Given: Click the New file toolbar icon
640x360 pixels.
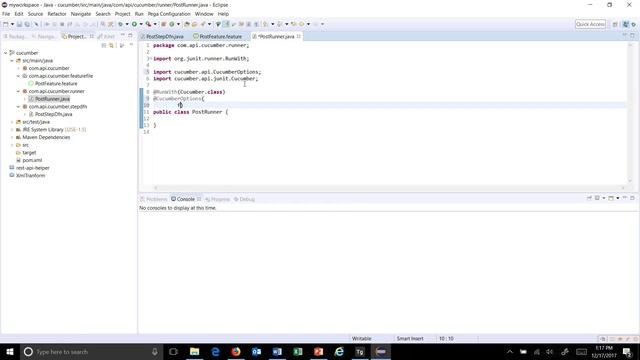Looking at the screenshot, I should point(5,24).
